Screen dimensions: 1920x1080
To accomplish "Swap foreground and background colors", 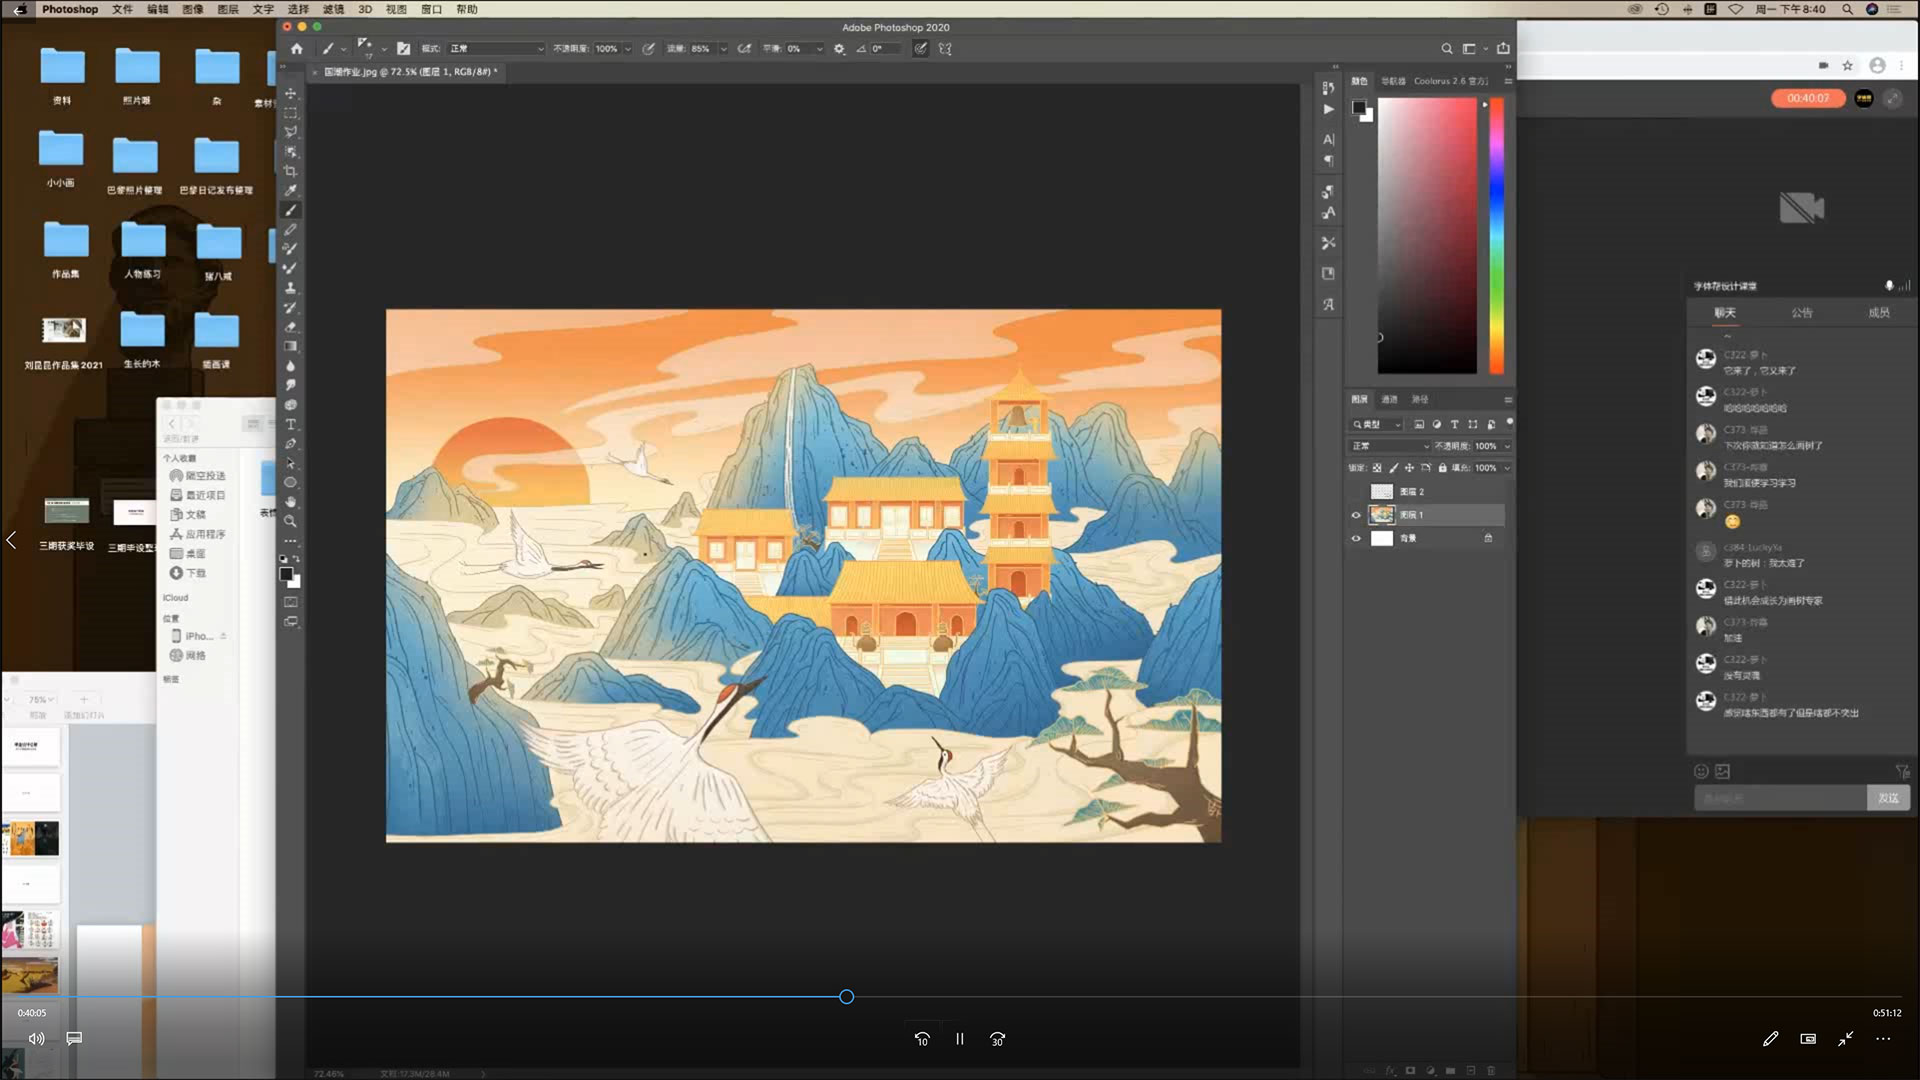I will [x=296, y=559].
